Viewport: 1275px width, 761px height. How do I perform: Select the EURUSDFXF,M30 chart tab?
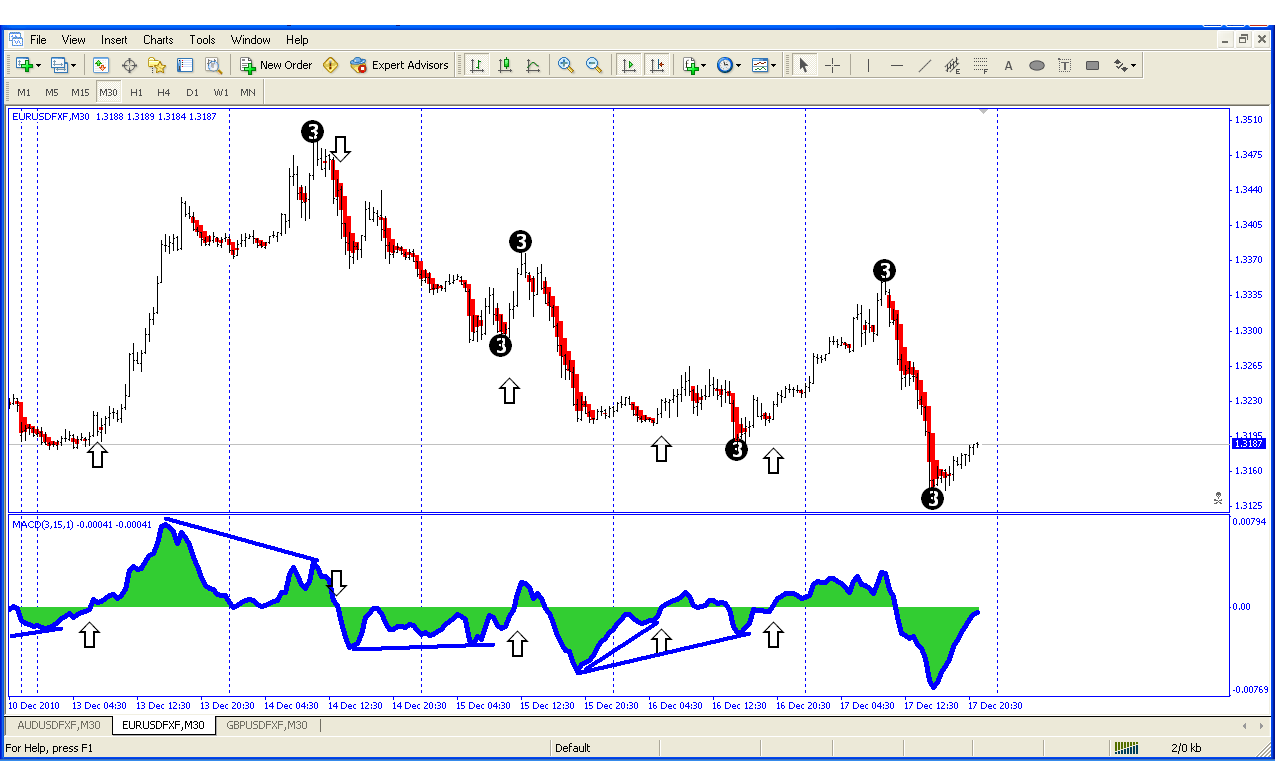pos(162,725)
